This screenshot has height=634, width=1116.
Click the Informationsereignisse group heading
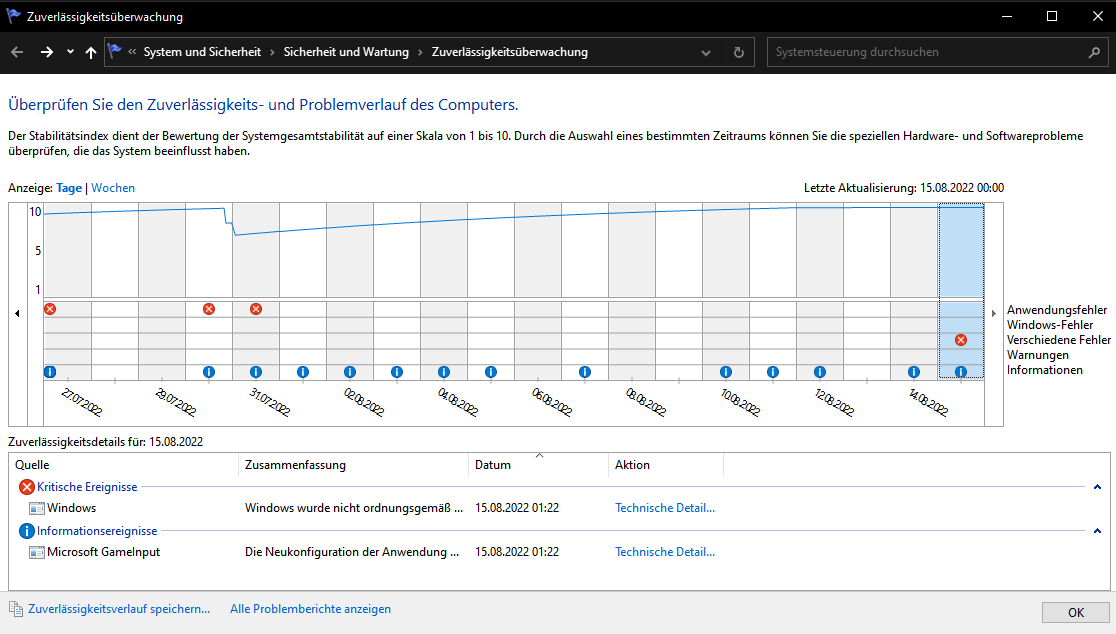coord(97,531)
